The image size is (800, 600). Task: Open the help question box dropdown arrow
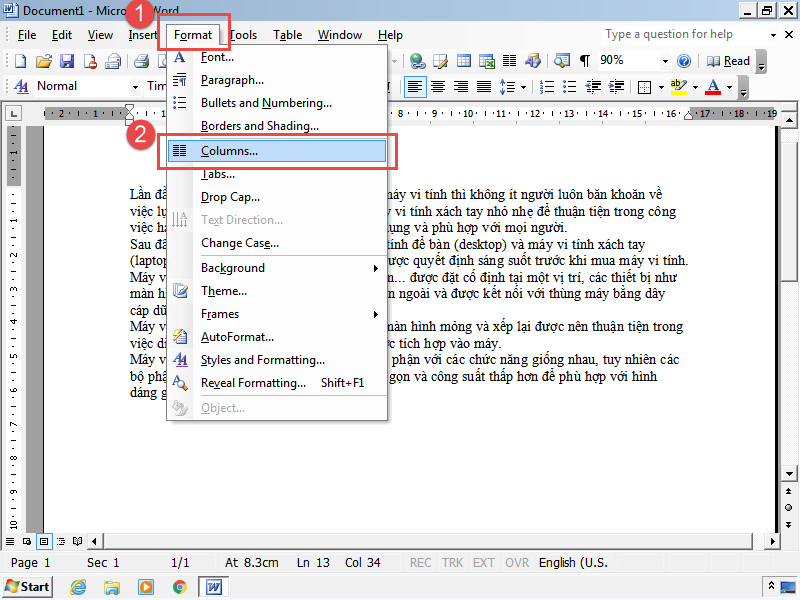point(773,35)
